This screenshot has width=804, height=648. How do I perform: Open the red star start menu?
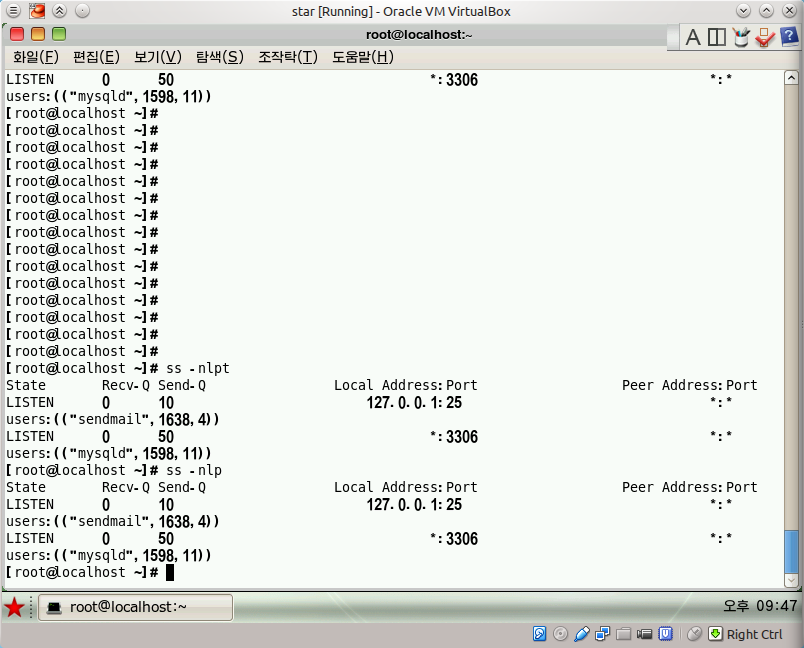tap(14, 608)
